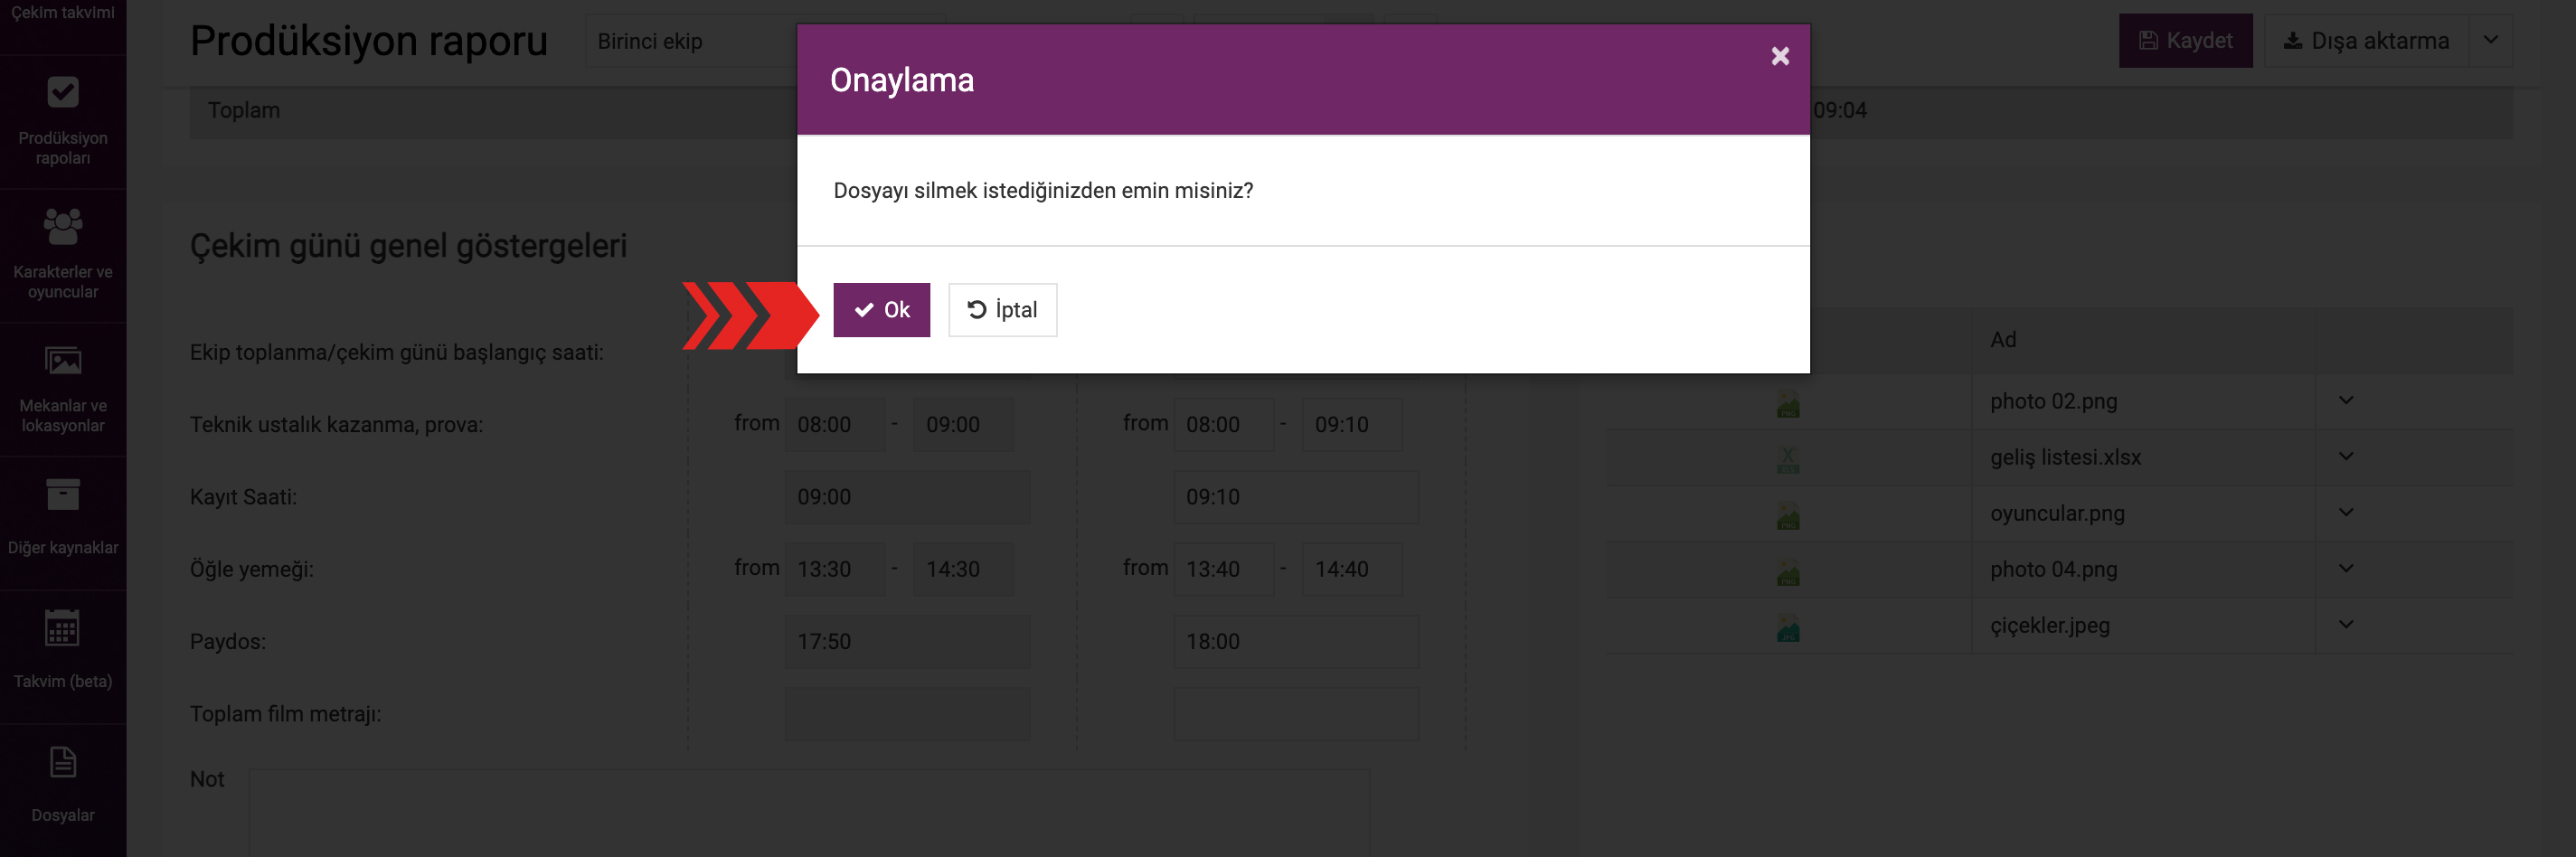Viewport: 2576px width, 857px height.
Task: Cancel deletion with the İptal button
Action: (x=1002, y=310)
